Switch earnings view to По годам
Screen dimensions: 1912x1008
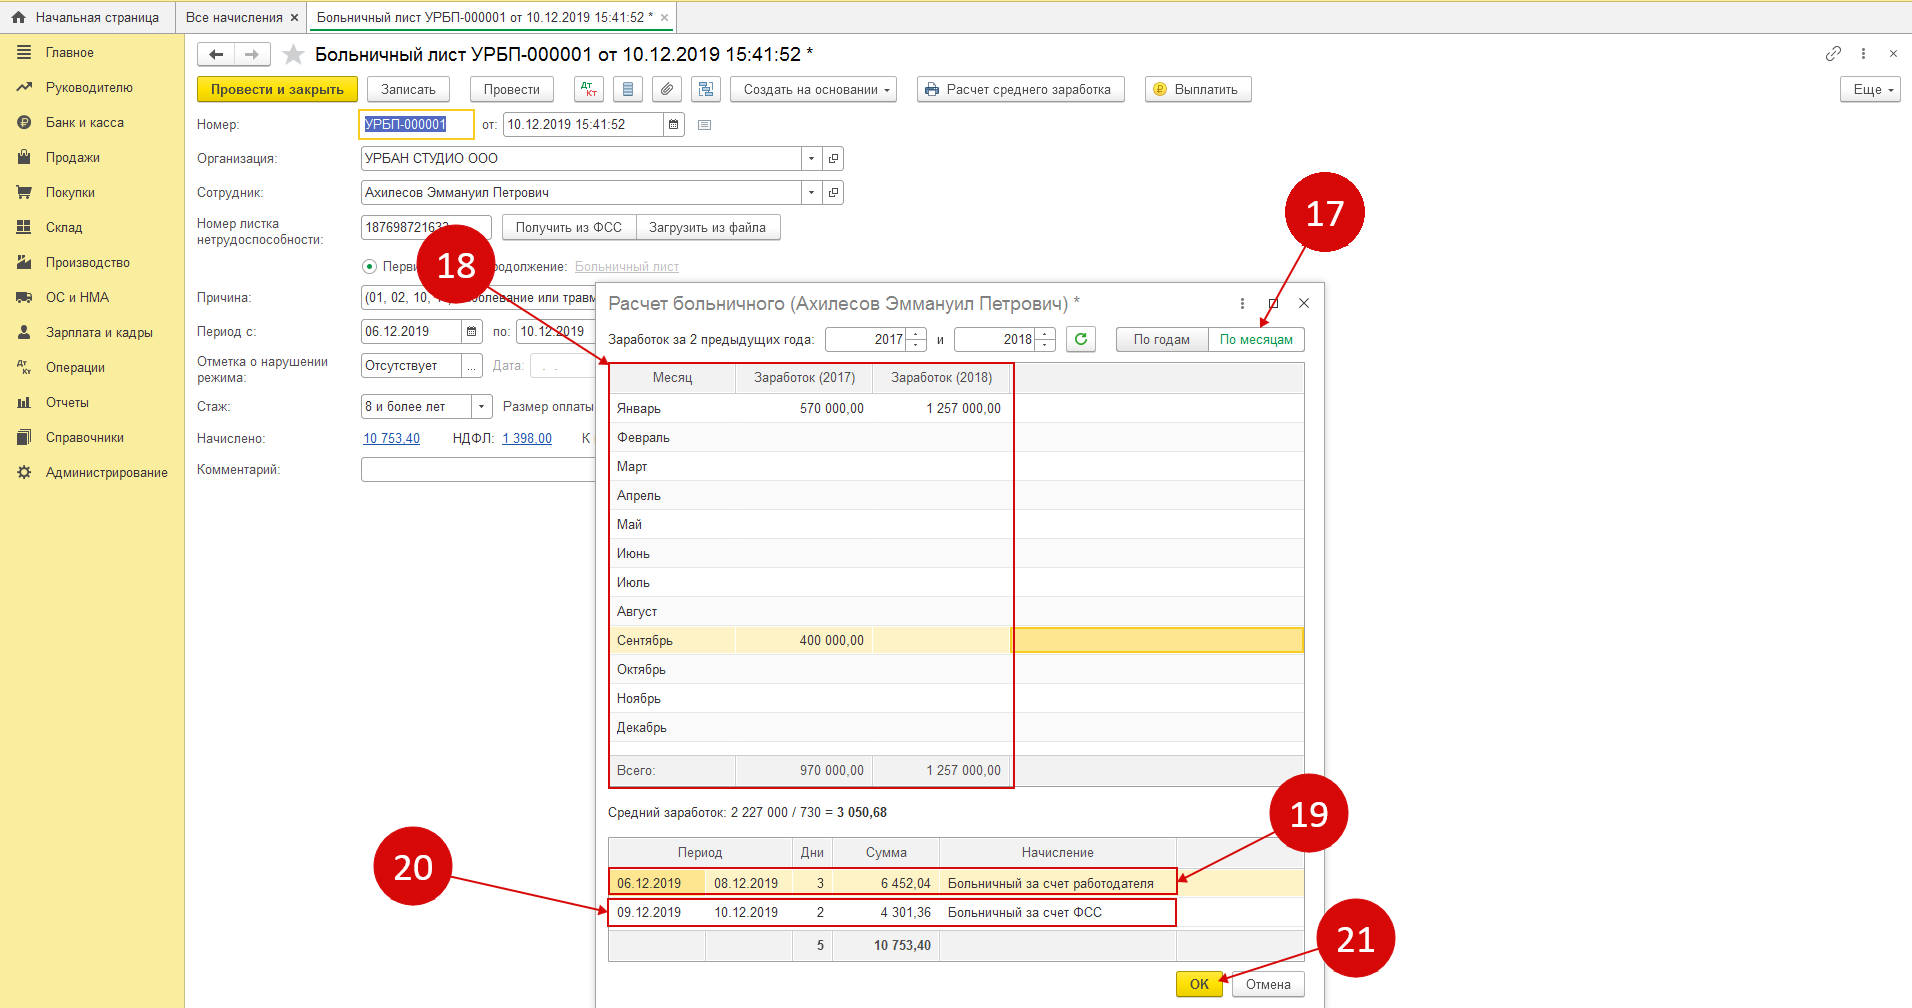click(x=1161, y=339)
